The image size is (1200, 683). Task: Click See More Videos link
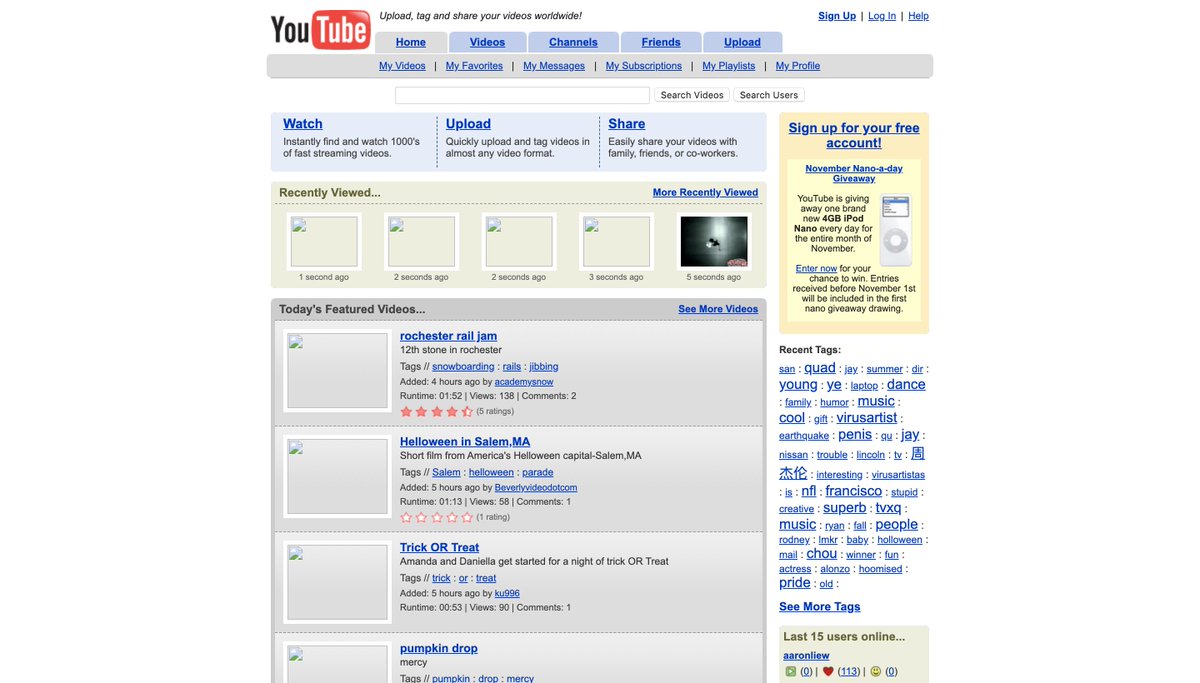pos(718,309)
